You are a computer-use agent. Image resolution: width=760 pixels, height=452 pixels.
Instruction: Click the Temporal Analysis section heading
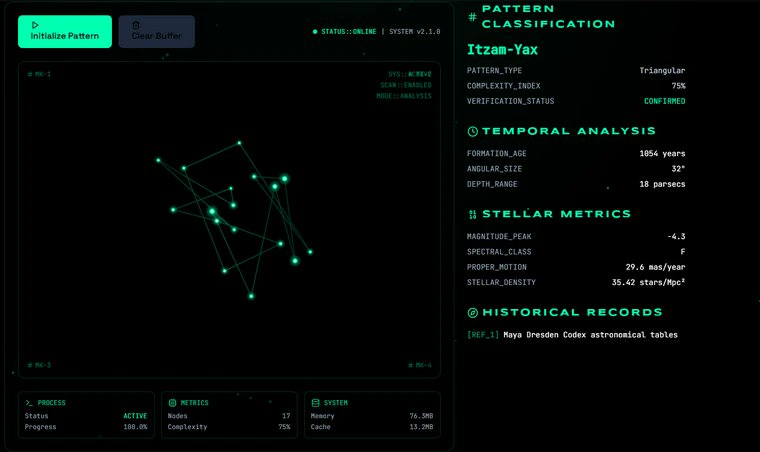coord(569,131)
